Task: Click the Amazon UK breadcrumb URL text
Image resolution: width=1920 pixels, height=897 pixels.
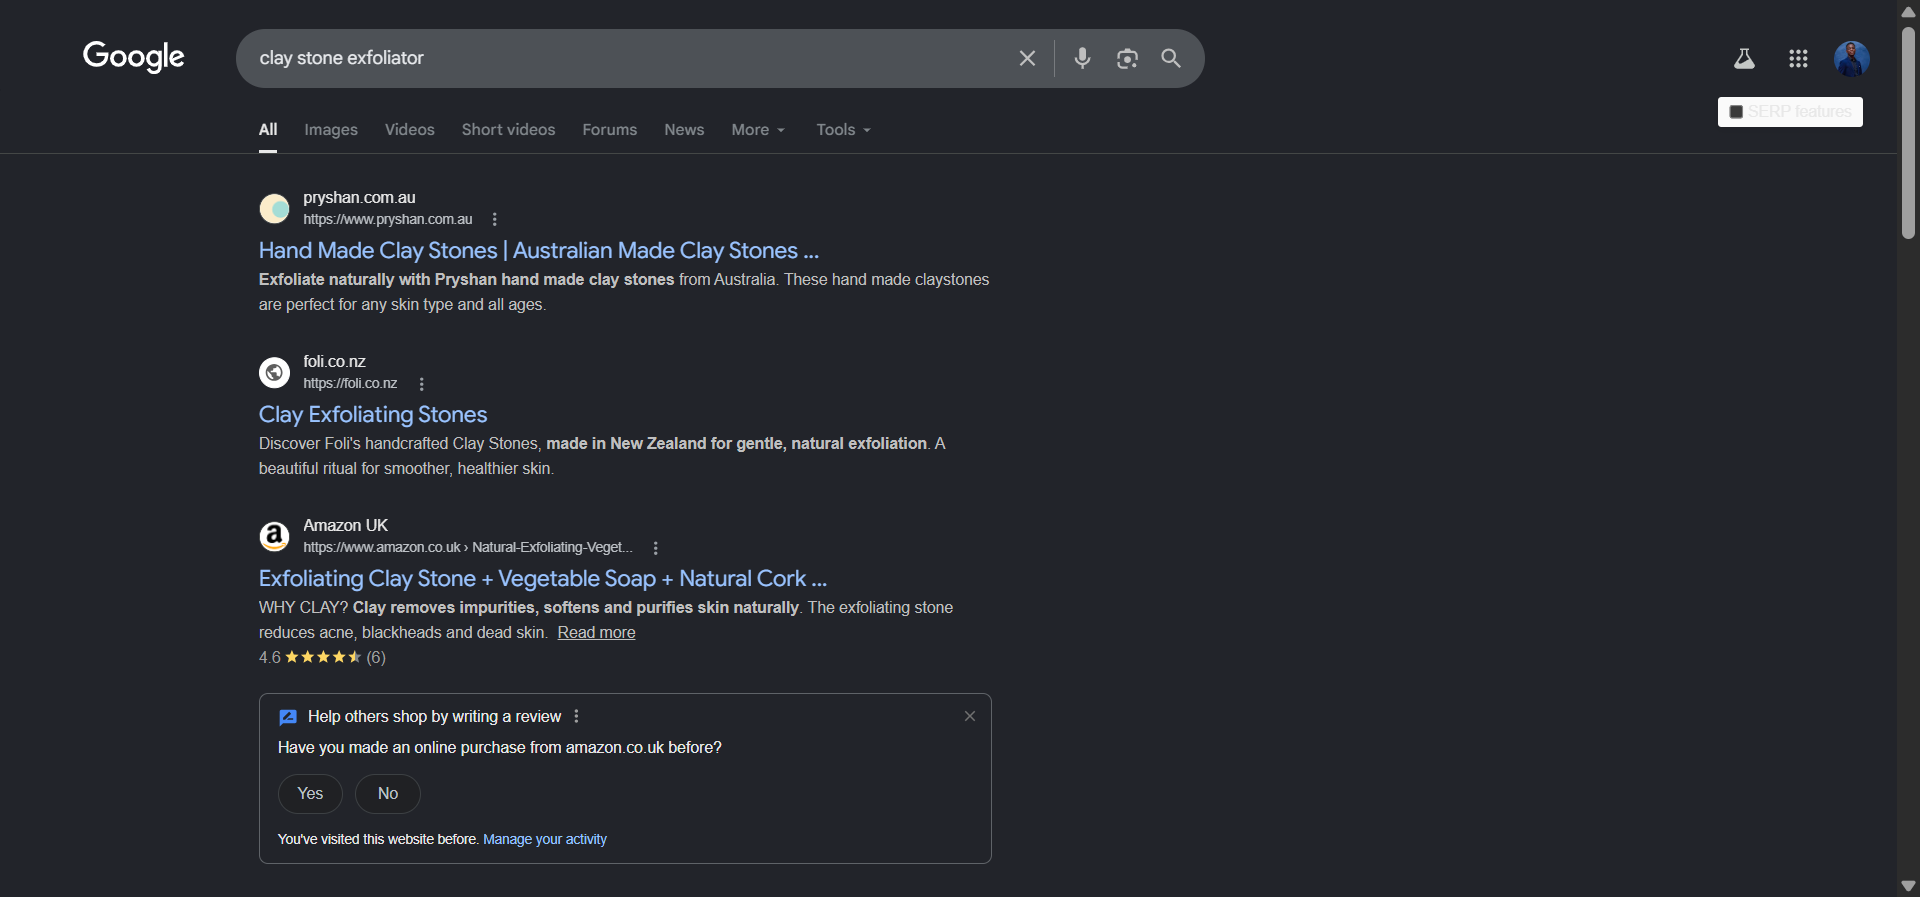Action: point(468,547)
